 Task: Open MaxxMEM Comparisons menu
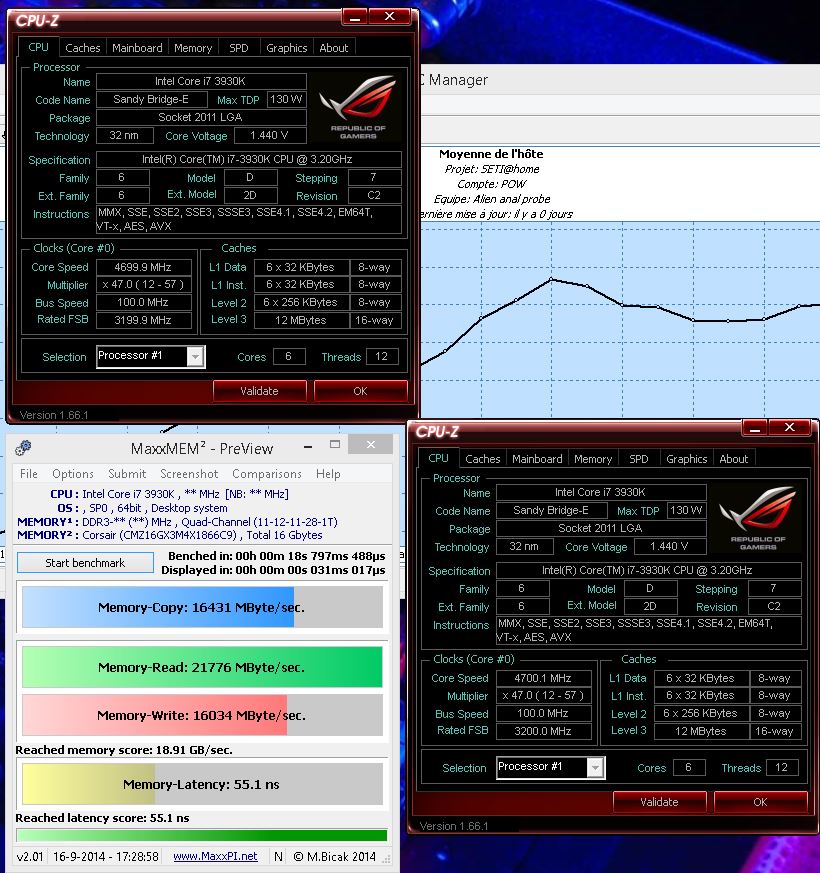coord(267,474)
